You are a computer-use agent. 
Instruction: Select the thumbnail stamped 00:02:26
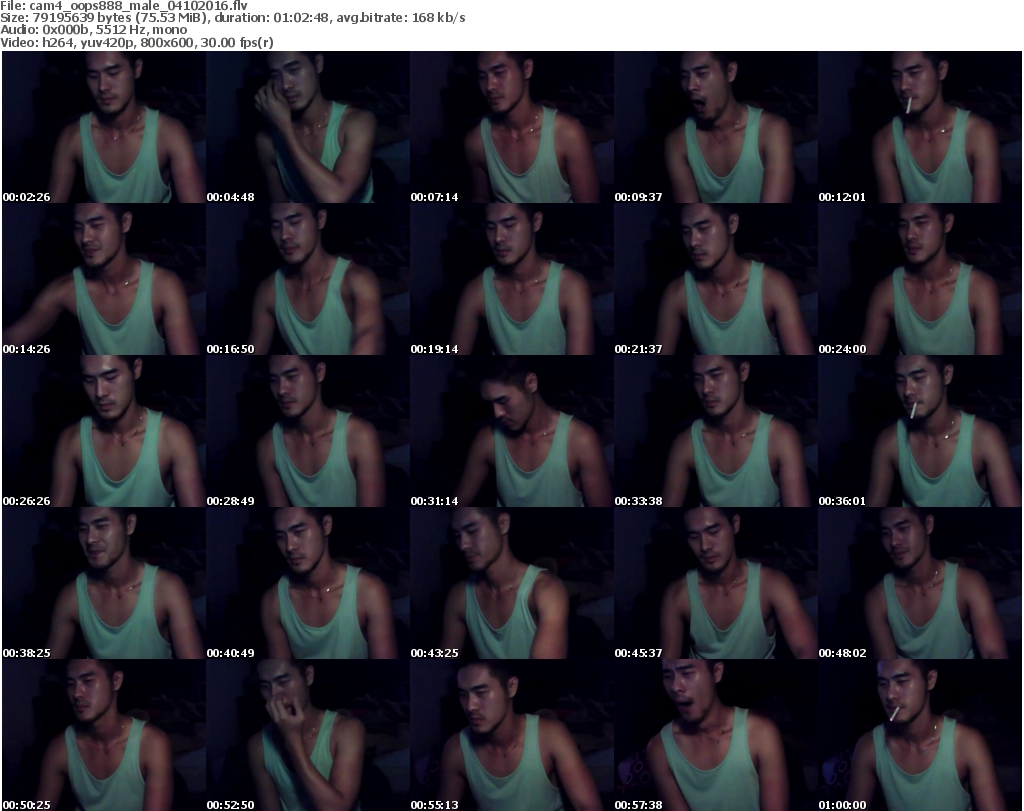(104, 127)
